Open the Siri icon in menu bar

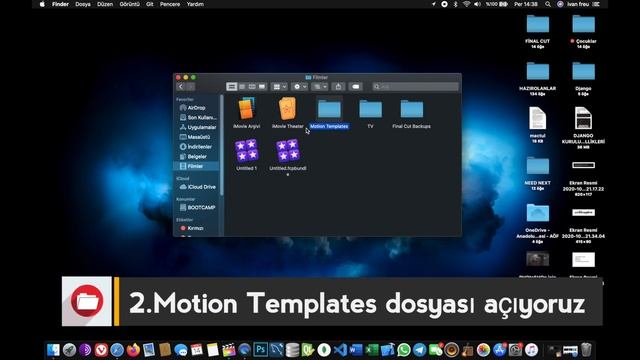[x=560, y=4]
